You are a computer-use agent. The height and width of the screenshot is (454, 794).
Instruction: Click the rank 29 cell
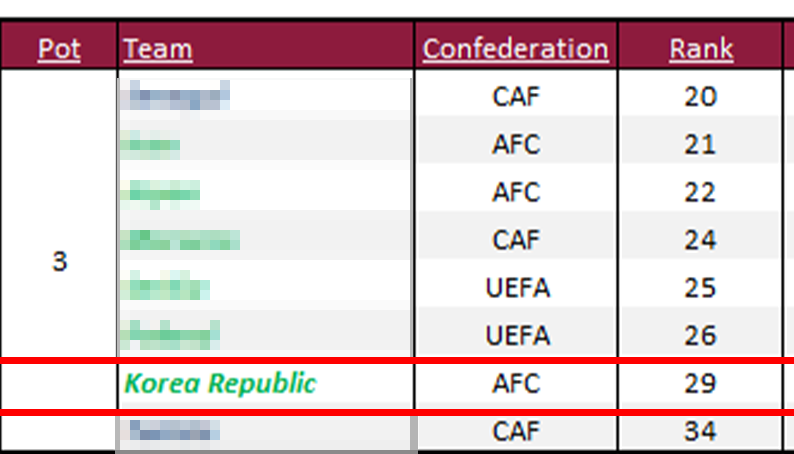(x=700, y=383)
